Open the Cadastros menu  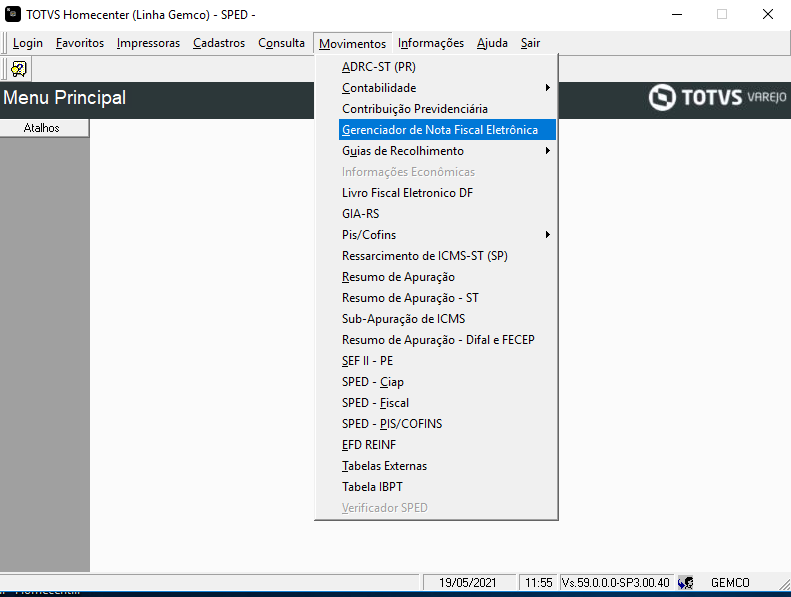[x=219, y=43]
